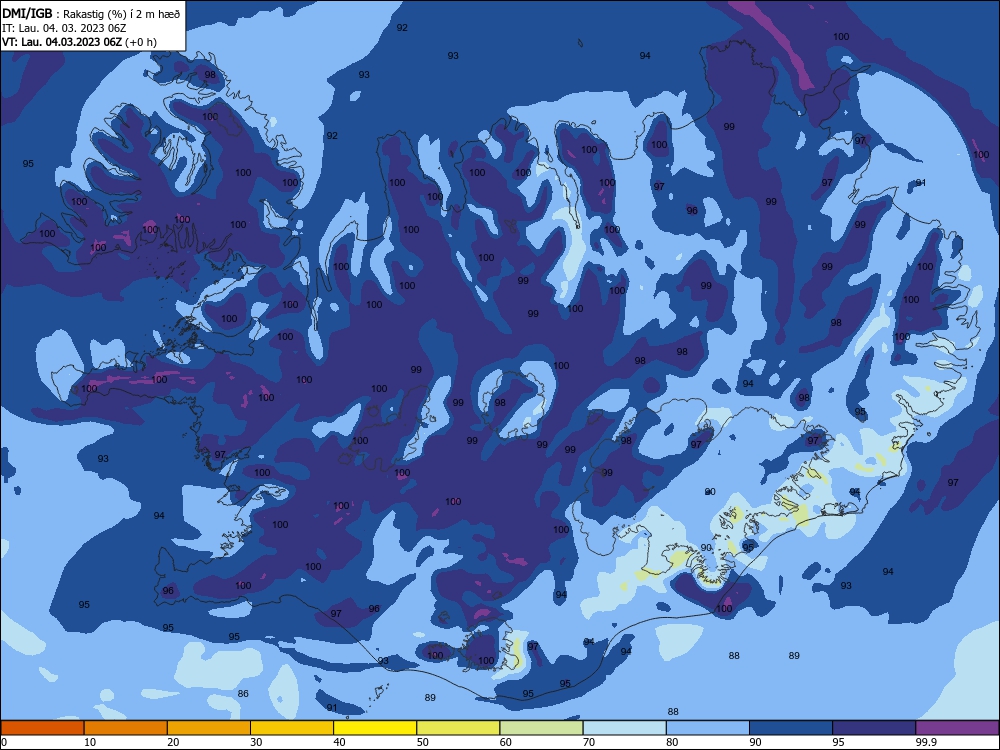Viewport: 1000px width, 750px height.
Task: Click the legend scale label '20'
Action: click(x=173, y=742)
